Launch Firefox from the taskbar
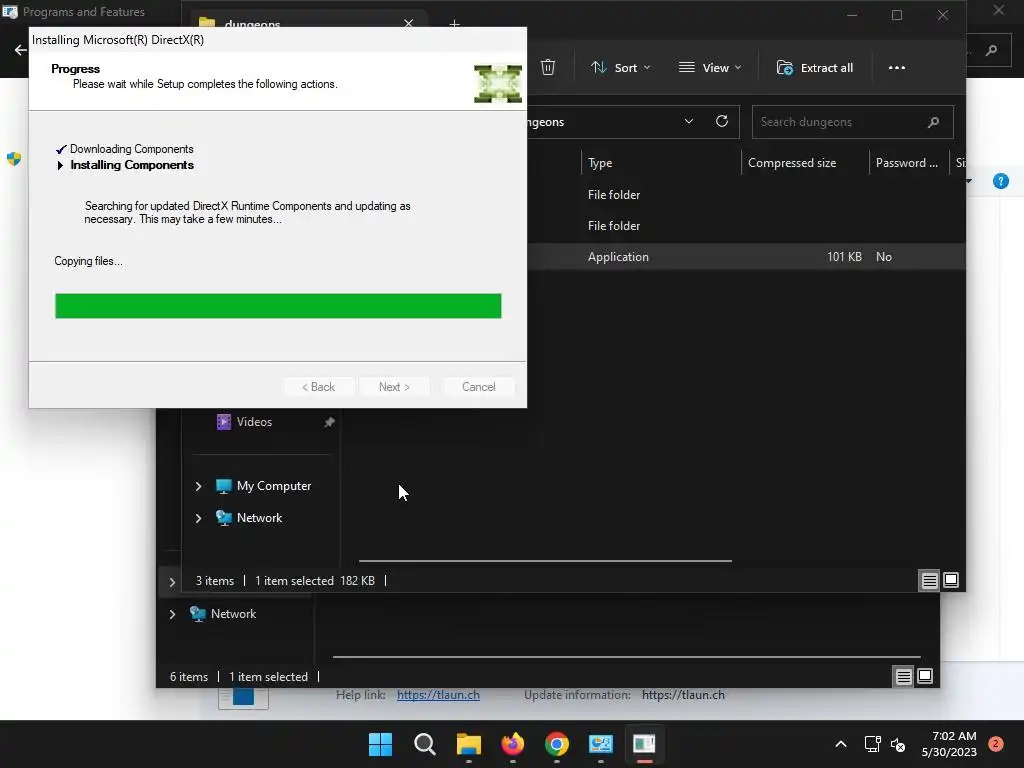Screen dimensions: 1024x768 tap(513, 744)
